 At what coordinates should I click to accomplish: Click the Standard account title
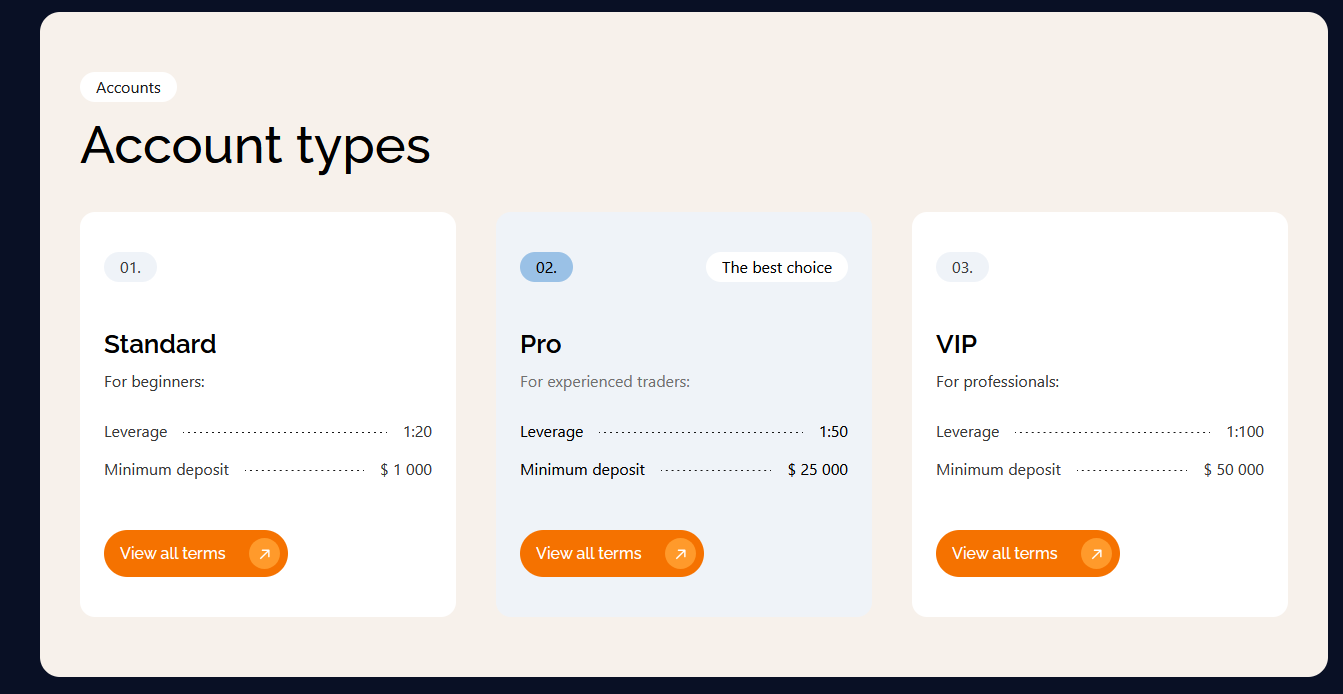click(x=160, y=344)
